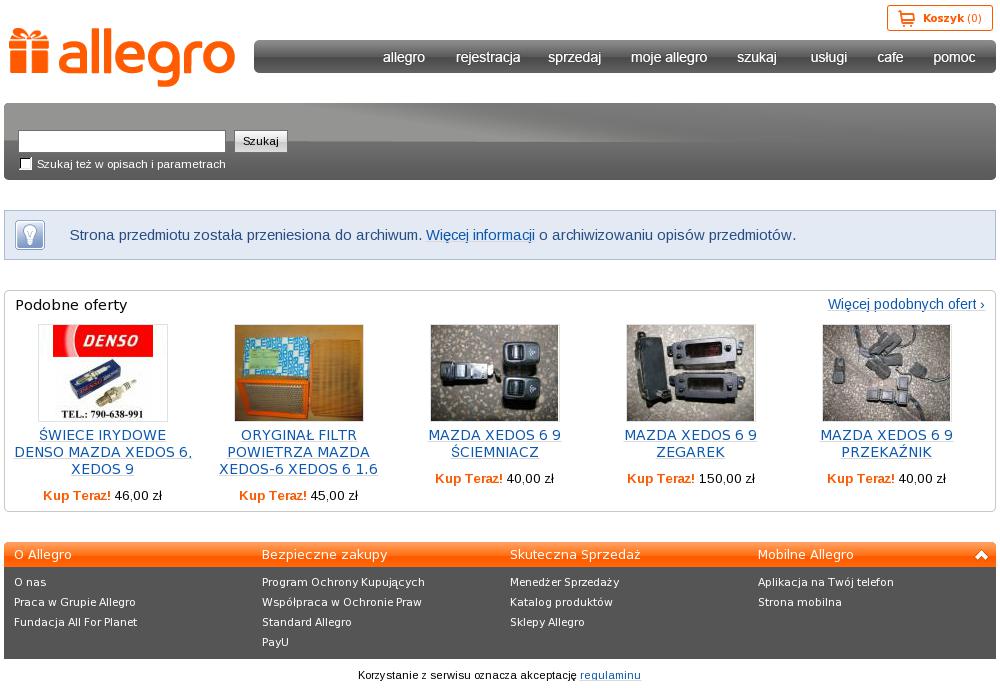
Task: Open the Denso spark plug thumbnail
Action: (x=103, y=373)
